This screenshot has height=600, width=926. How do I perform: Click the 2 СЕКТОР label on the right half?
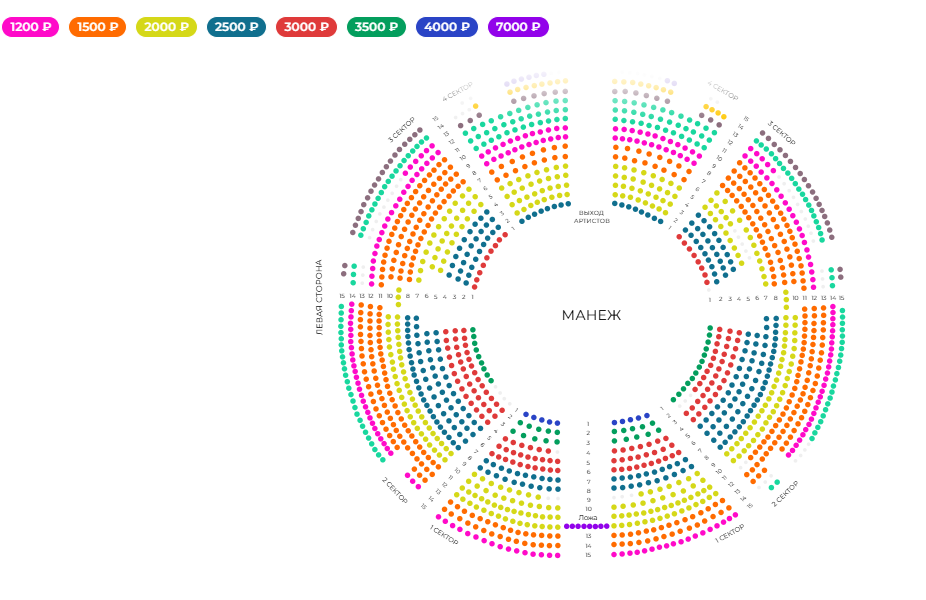785,493
